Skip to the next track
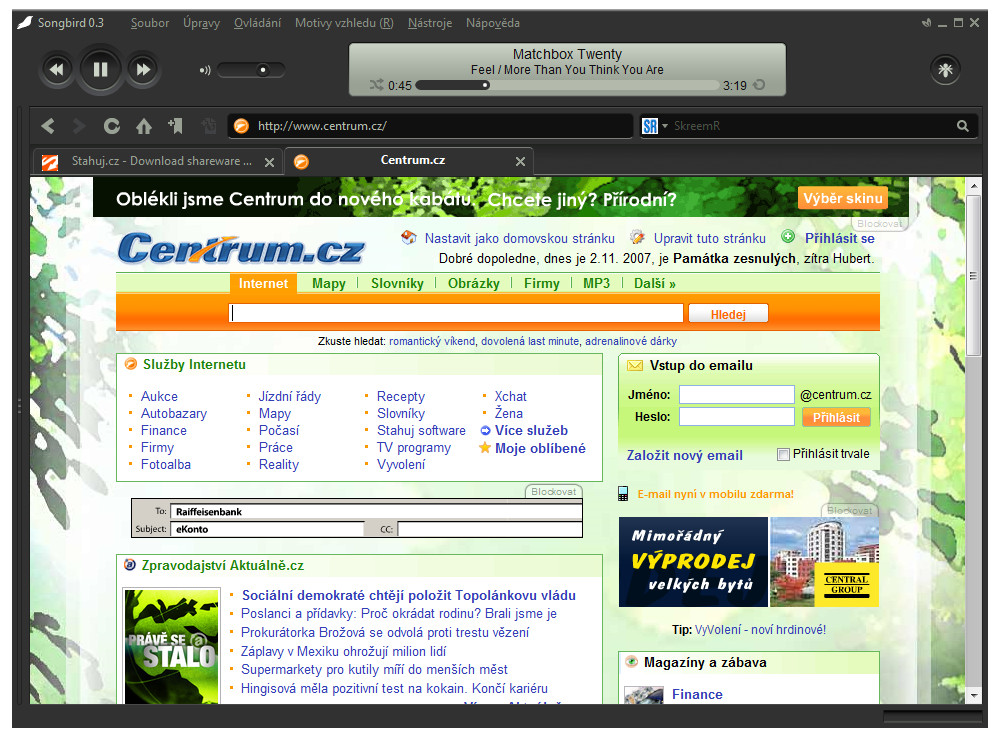The height and width of the screenshot is (744, 998). [143, 69]
